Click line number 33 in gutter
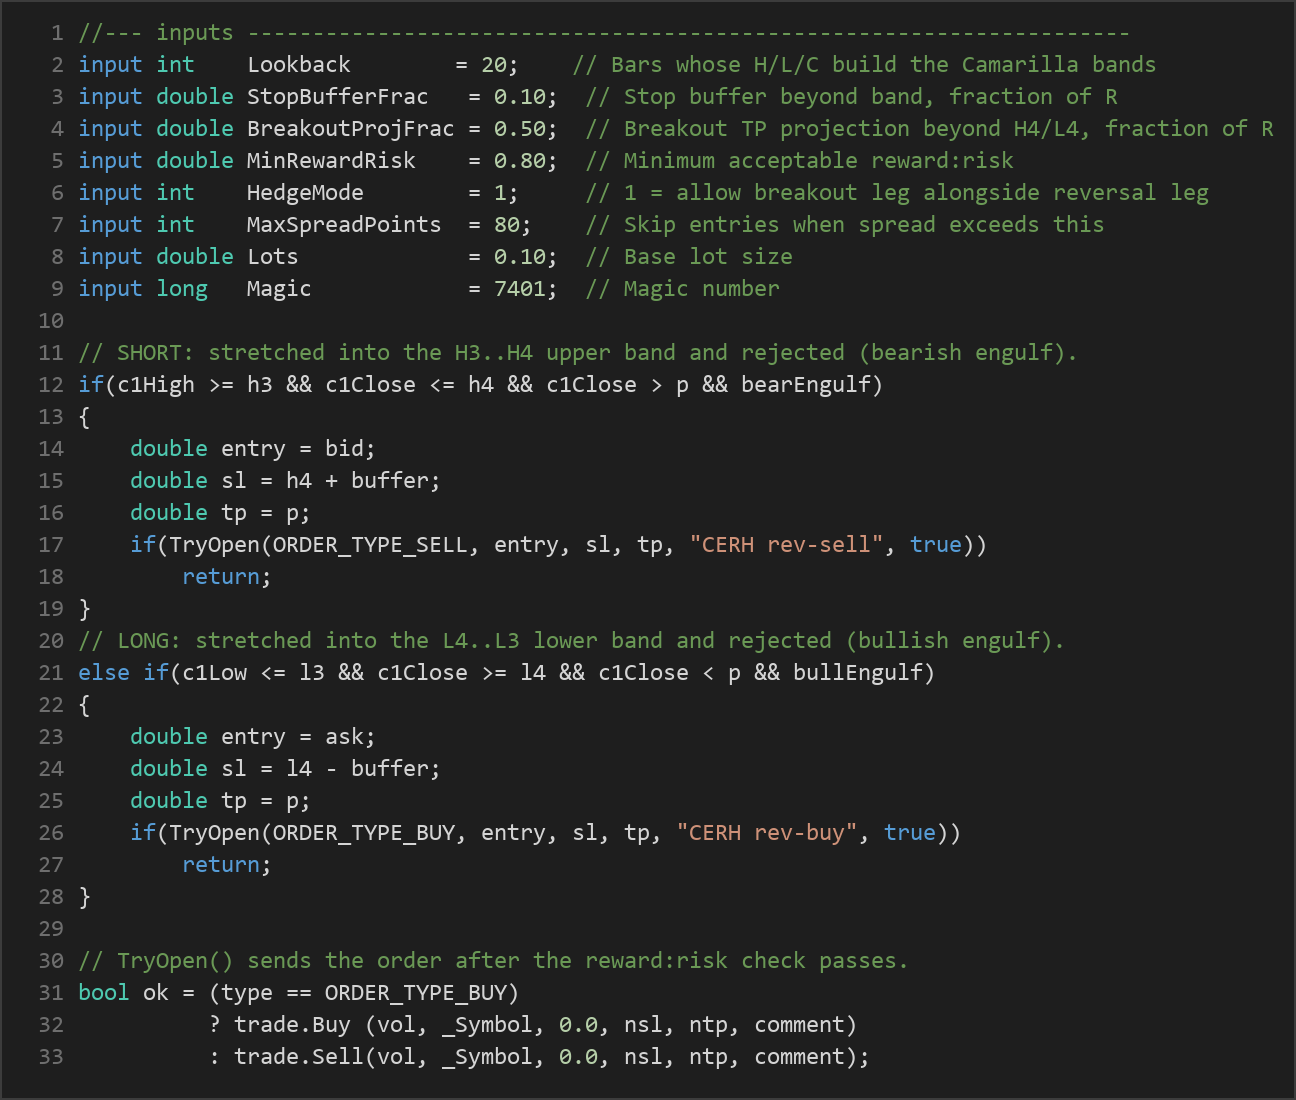Viewport: 1296px width, 1100px height. point(51,1057)
